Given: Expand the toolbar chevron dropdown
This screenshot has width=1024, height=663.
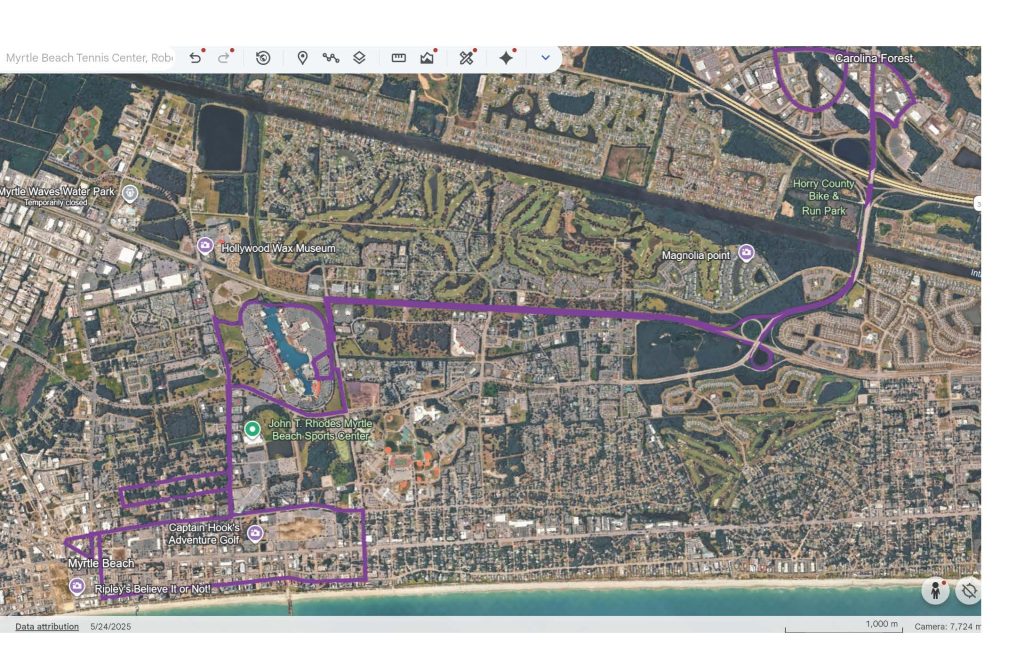Looking at the screenshot, I should pos(545,58).
